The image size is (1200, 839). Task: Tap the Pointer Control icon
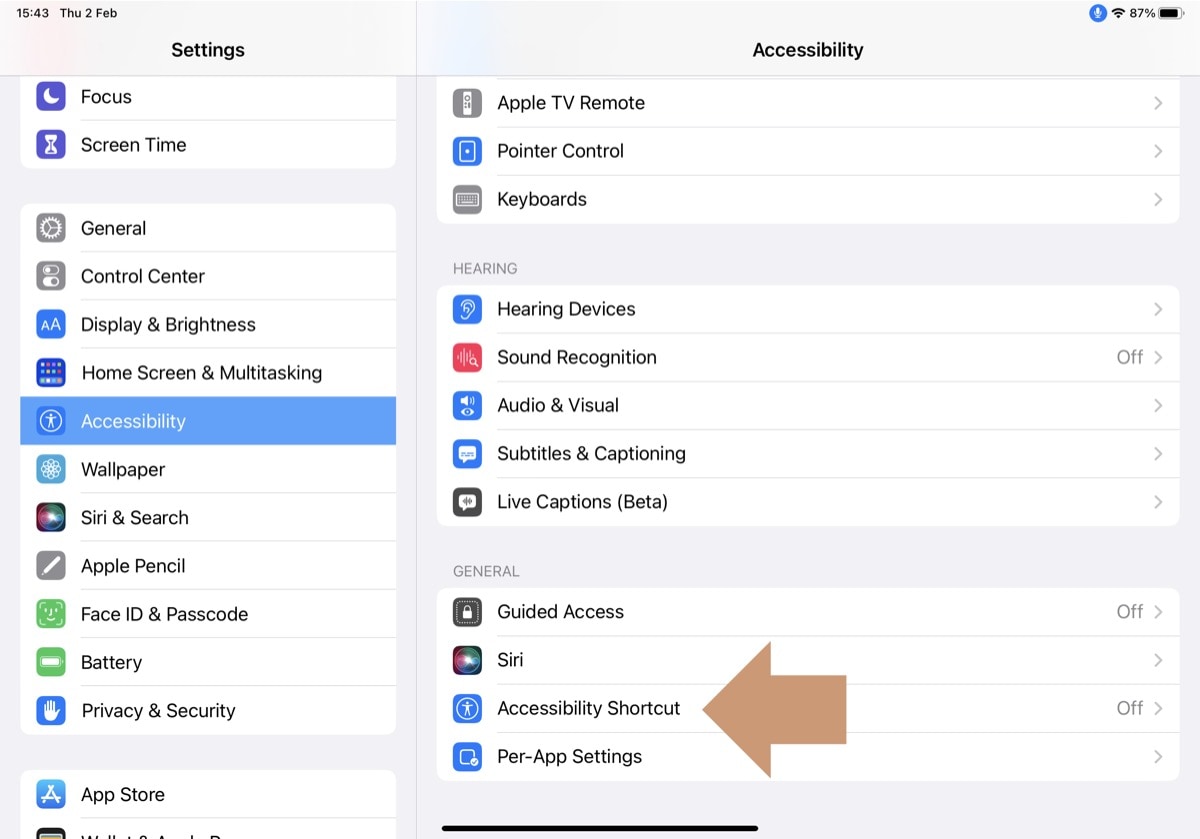click(x=467, y=151)
